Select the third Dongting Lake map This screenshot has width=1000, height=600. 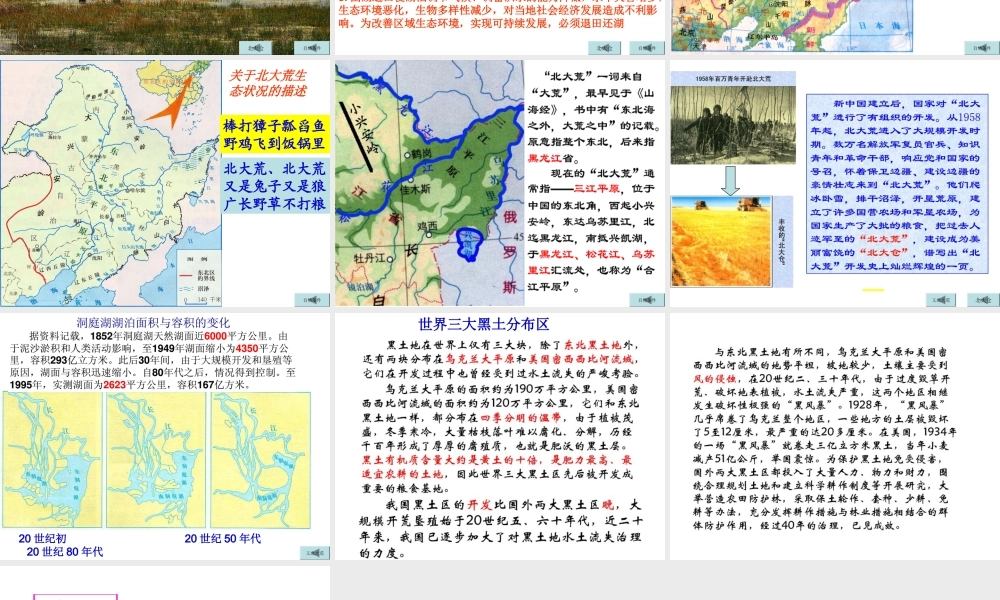[x=261, y=460]
